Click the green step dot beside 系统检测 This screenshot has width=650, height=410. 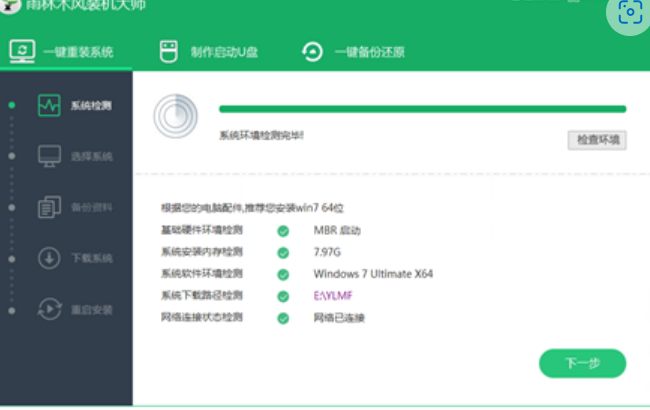pyautogui.click(x=12, y=105)
